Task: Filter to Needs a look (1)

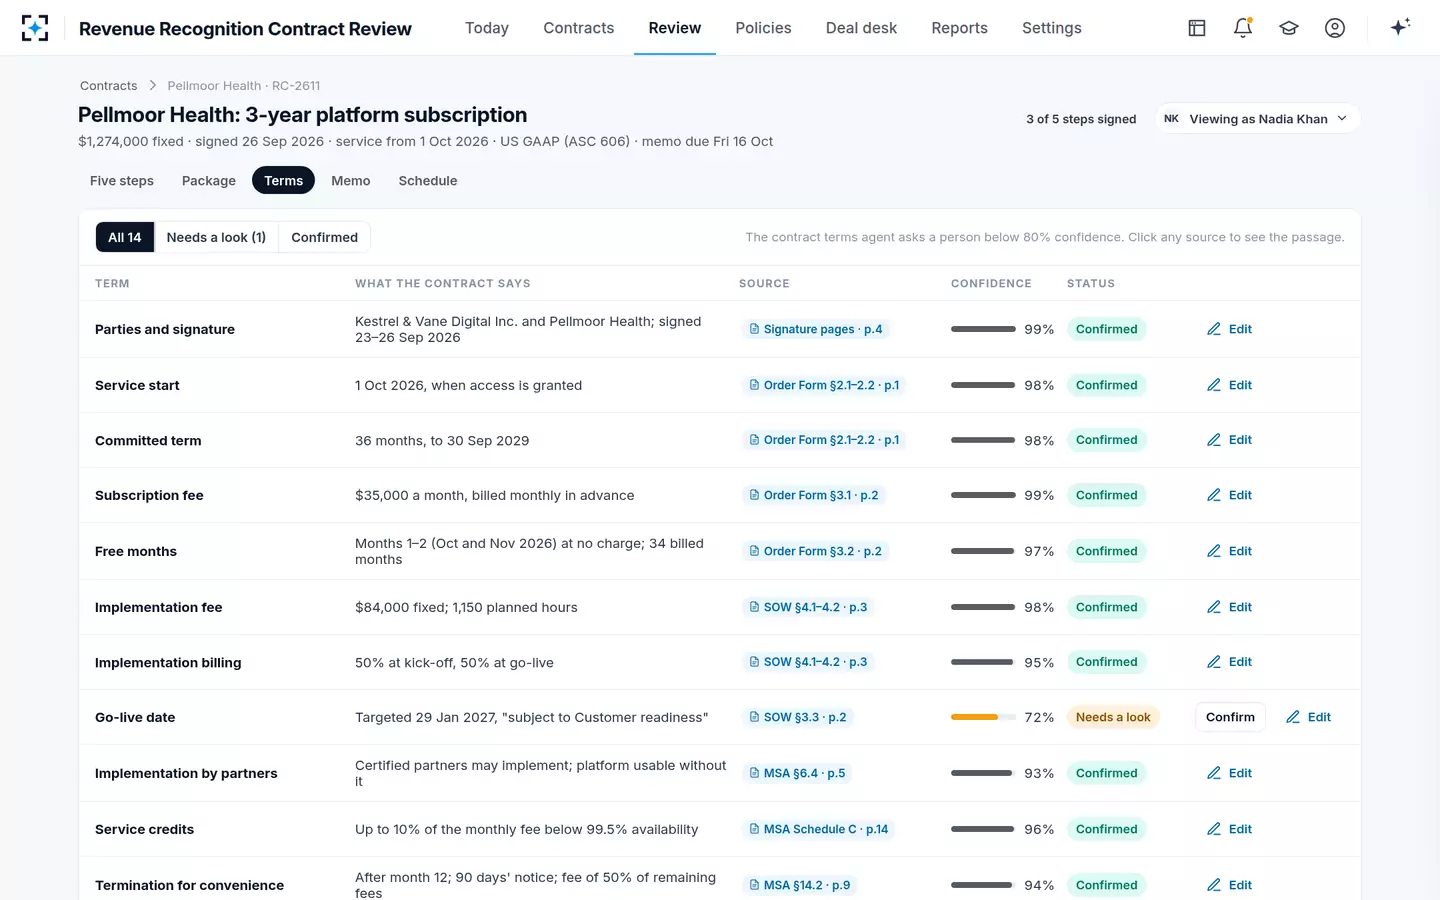Action: click(216, 237)
